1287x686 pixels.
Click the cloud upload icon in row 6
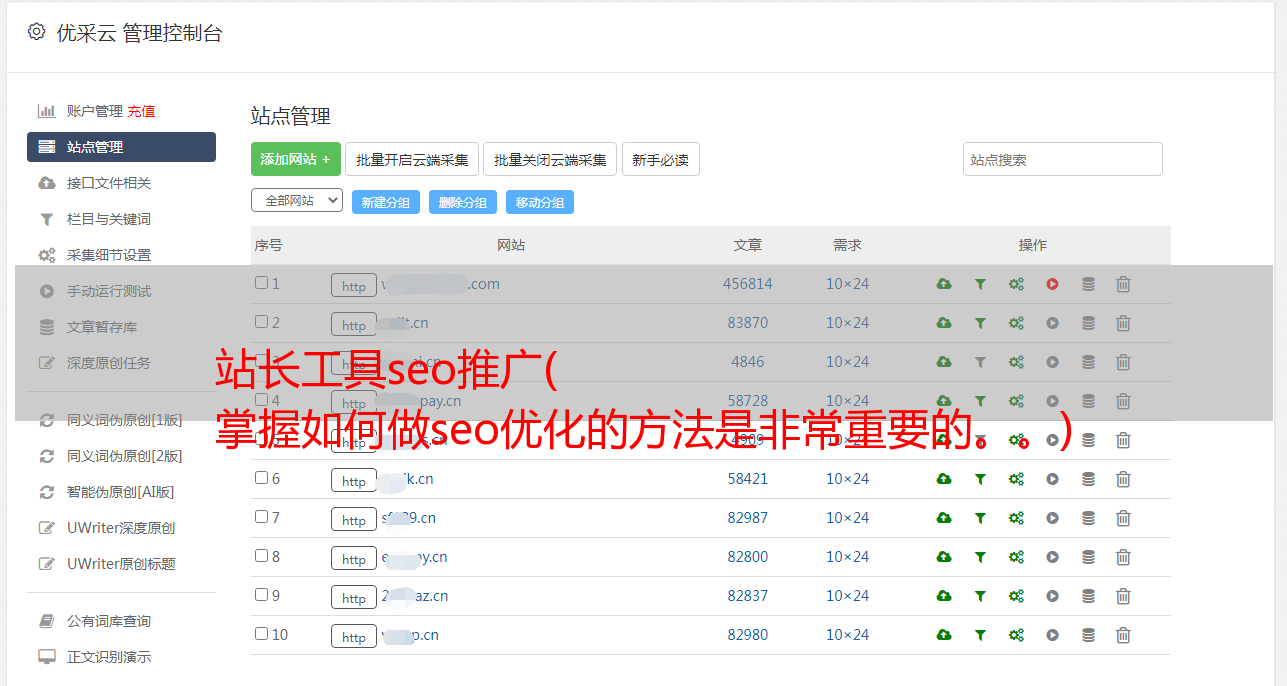(944, 479)
